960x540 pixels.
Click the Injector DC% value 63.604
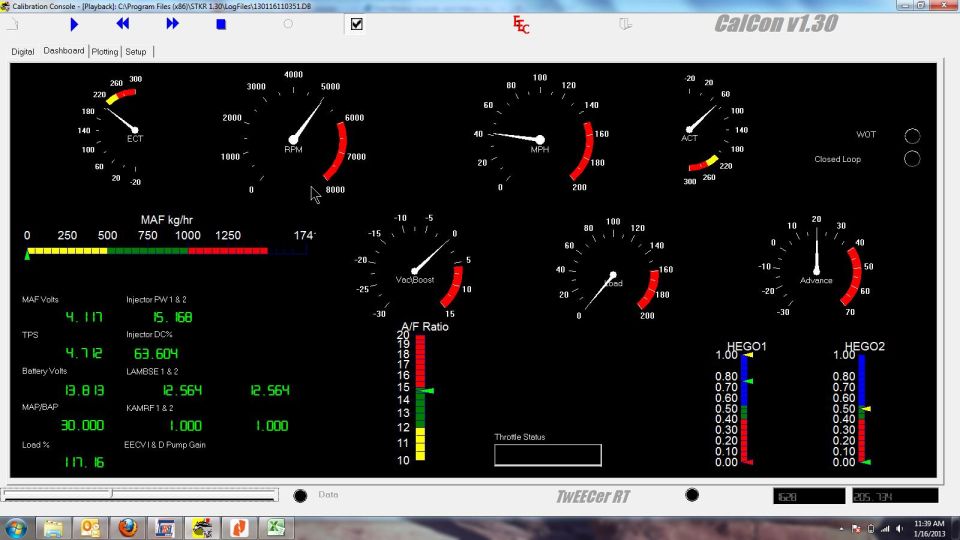pos(156,353)
